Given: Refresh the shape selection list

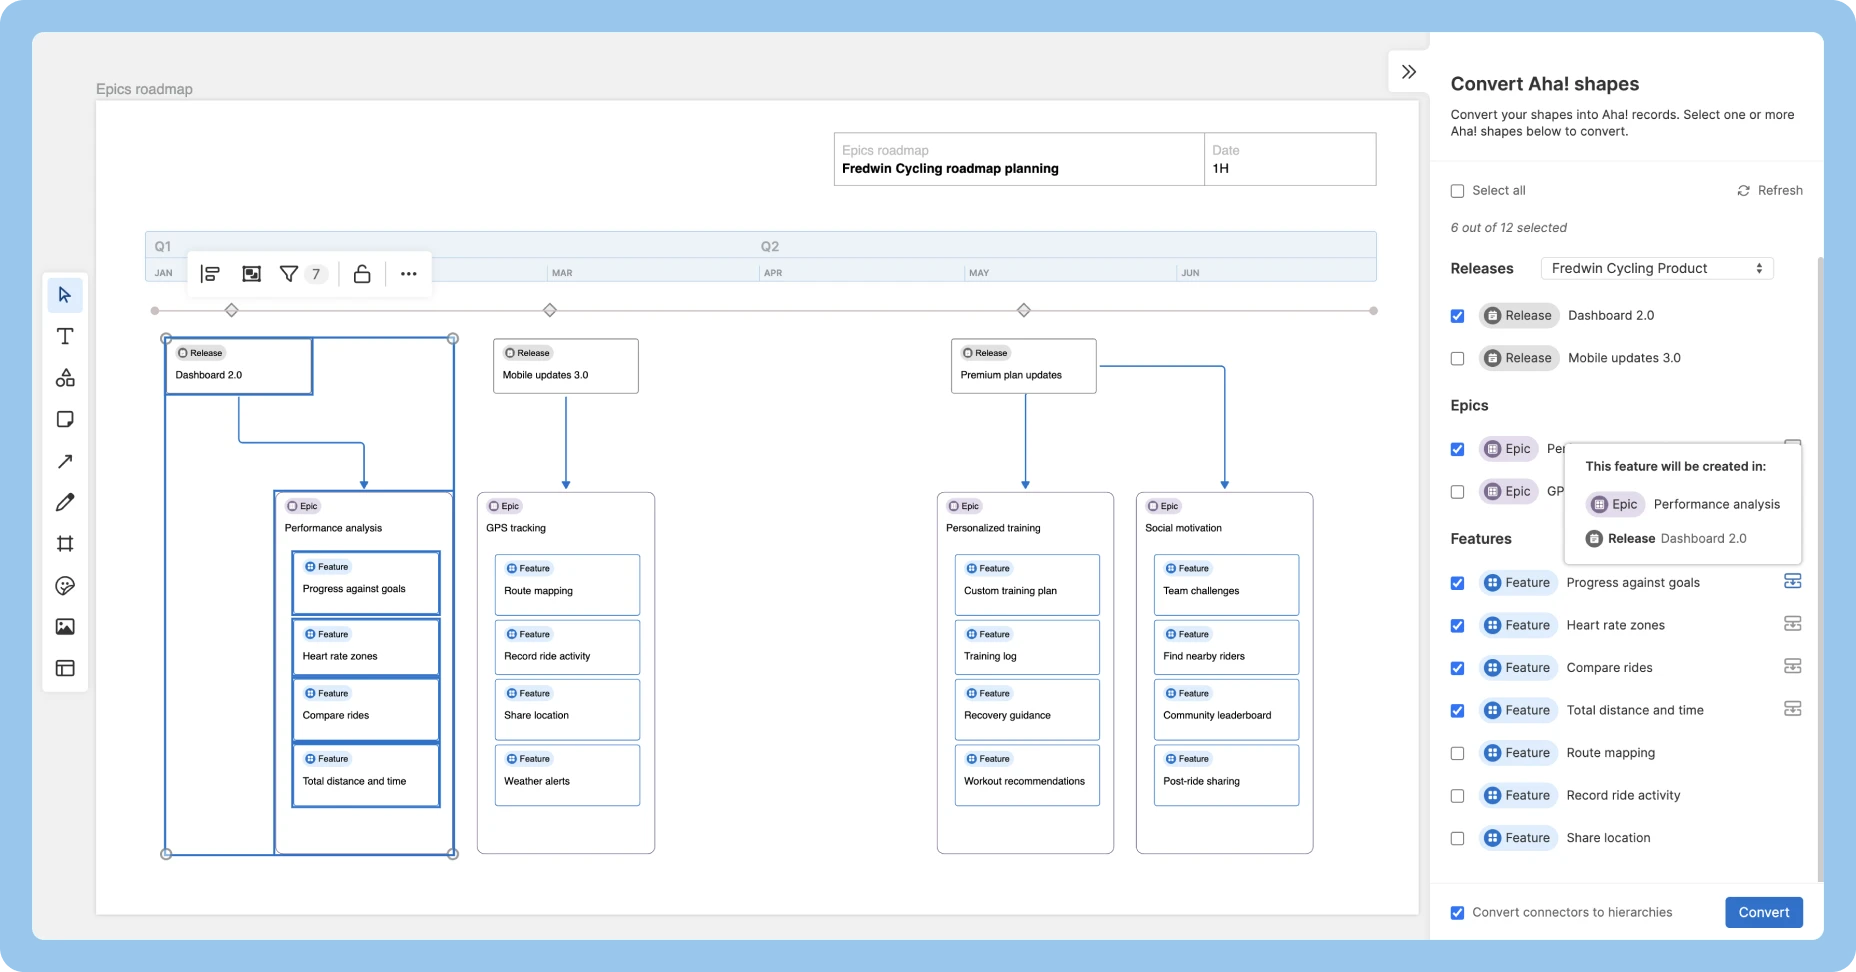Looking at the screenshot, I should [1770, 190].
